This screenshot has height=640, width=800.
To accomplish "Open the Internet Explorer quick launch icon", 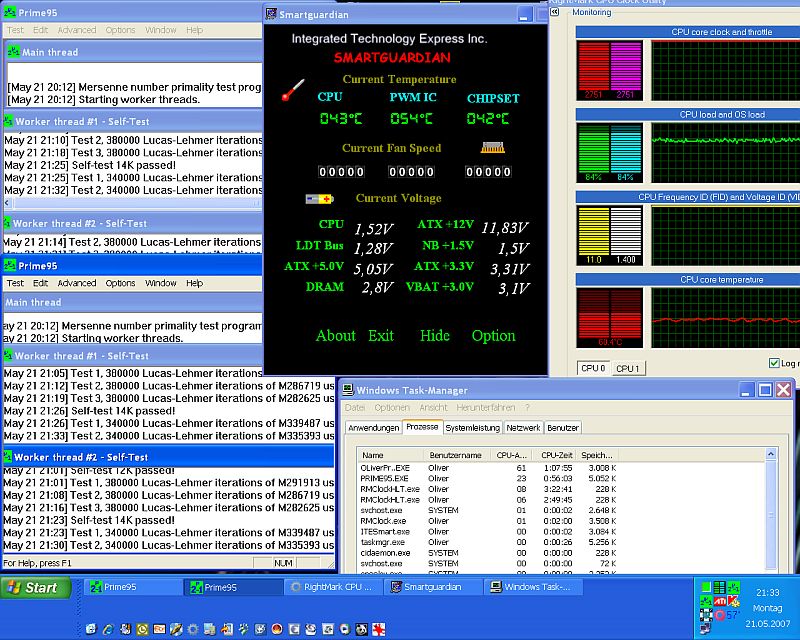I will [x=108, y=629].
